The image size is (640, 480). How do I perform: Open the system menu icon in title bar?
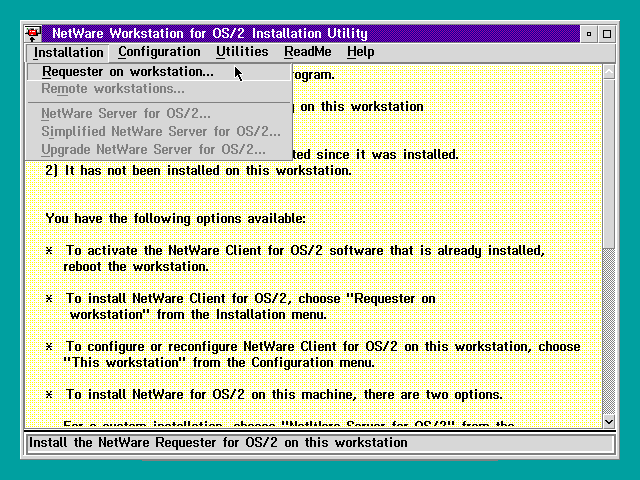[x=33, y=33]
